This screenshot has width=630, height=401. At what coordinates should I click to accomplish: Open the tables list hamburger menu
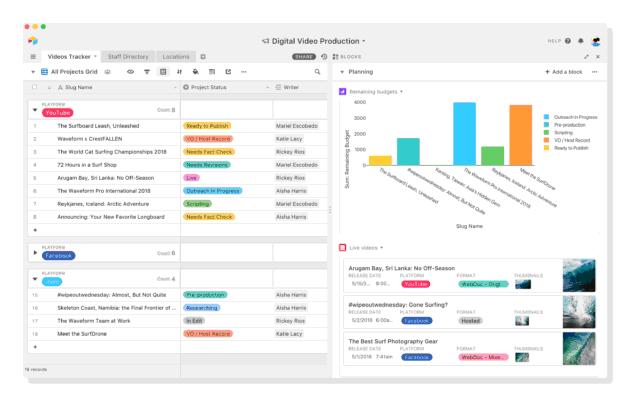(x=33, y=57)
